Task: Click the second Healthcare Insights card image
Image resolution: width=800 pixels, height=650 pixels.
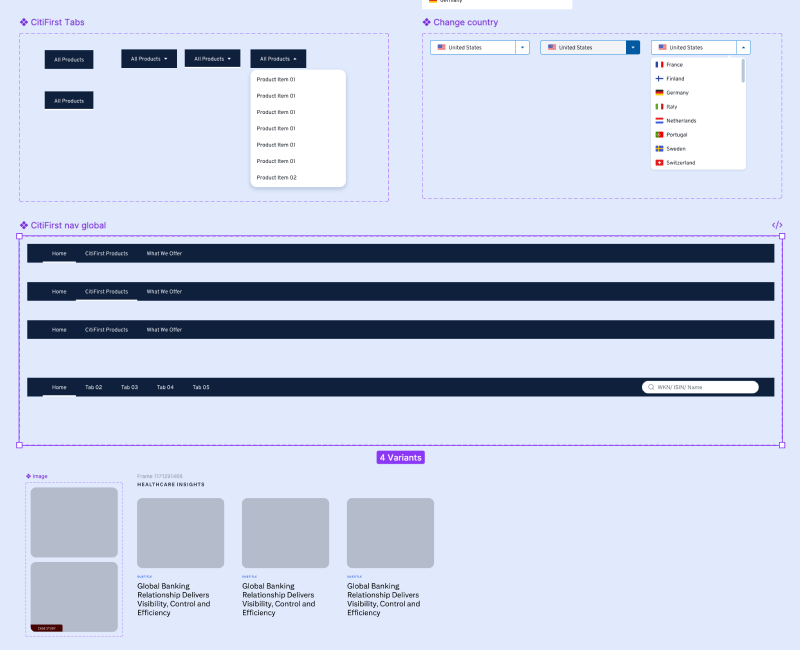Action: coord(285,533)
